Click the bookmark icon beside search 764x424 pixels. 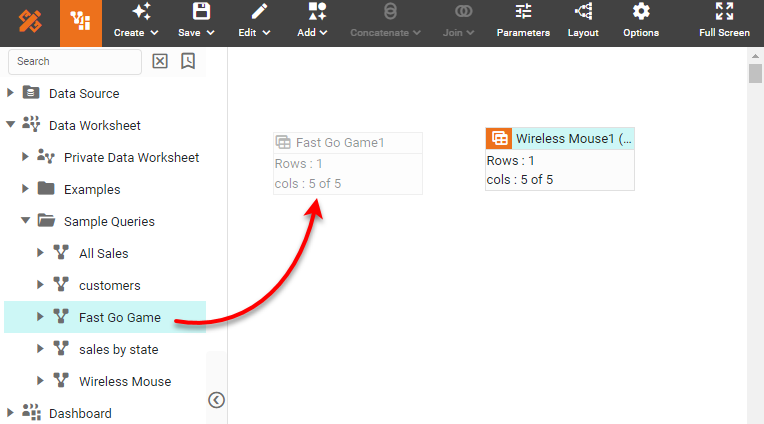(188, 61)
